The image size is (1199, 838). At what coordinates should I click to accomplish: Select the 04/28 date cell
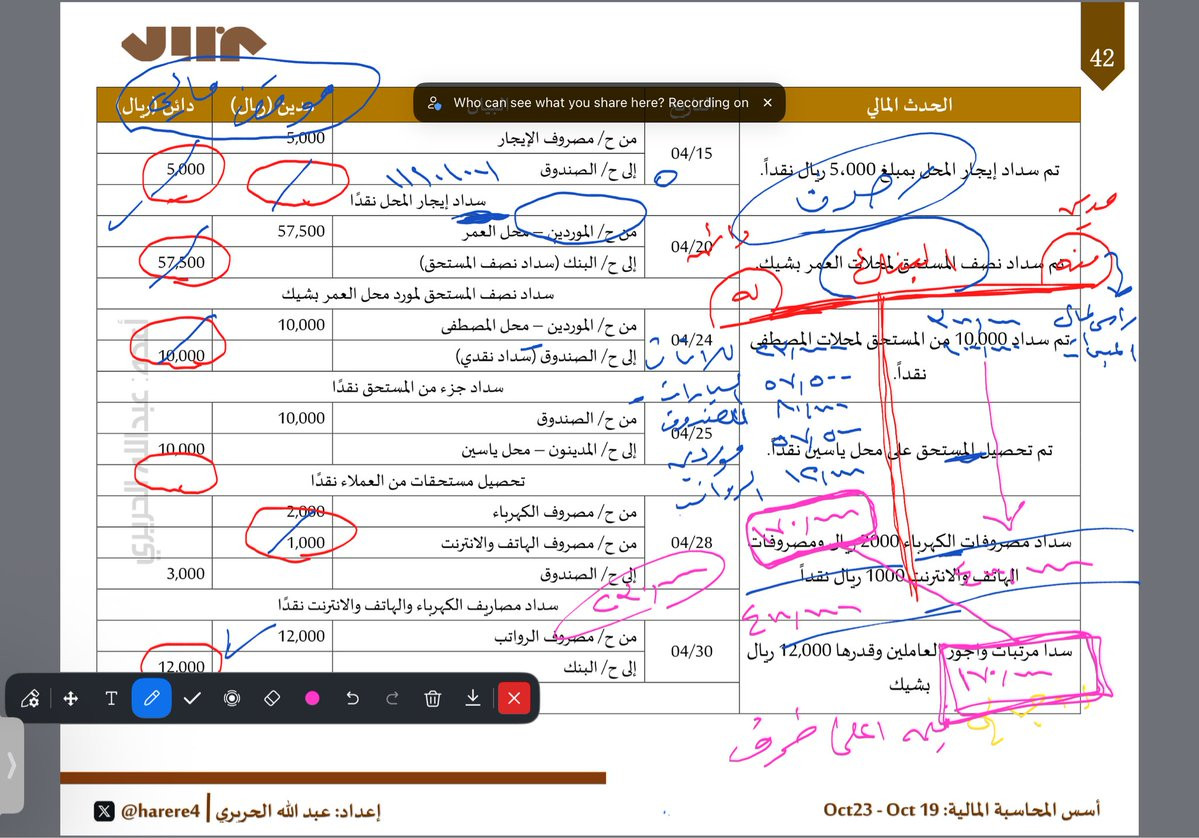click(x=691, y=542)
